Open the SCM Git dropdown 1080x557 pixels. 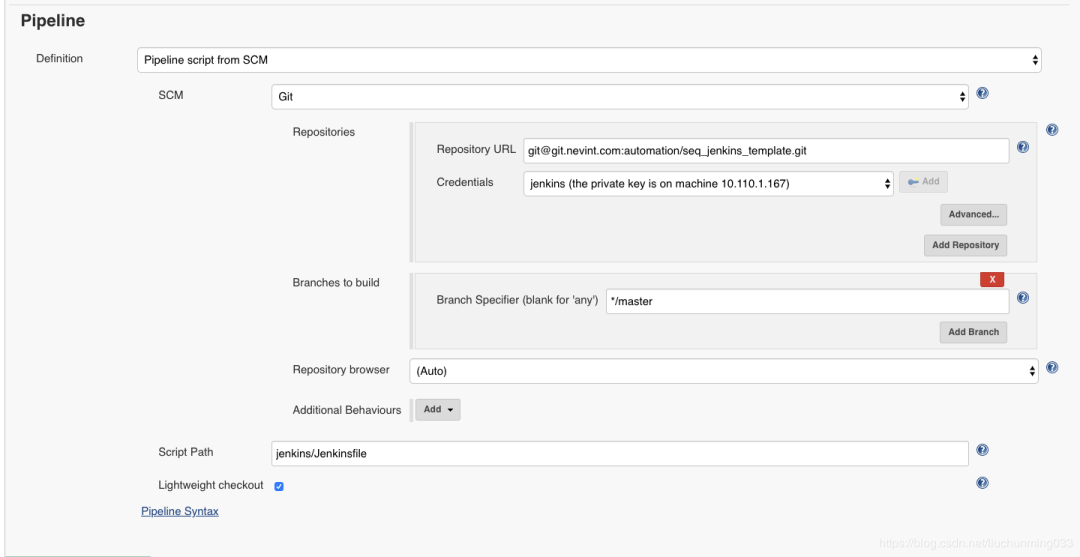[x=620, y=96]
